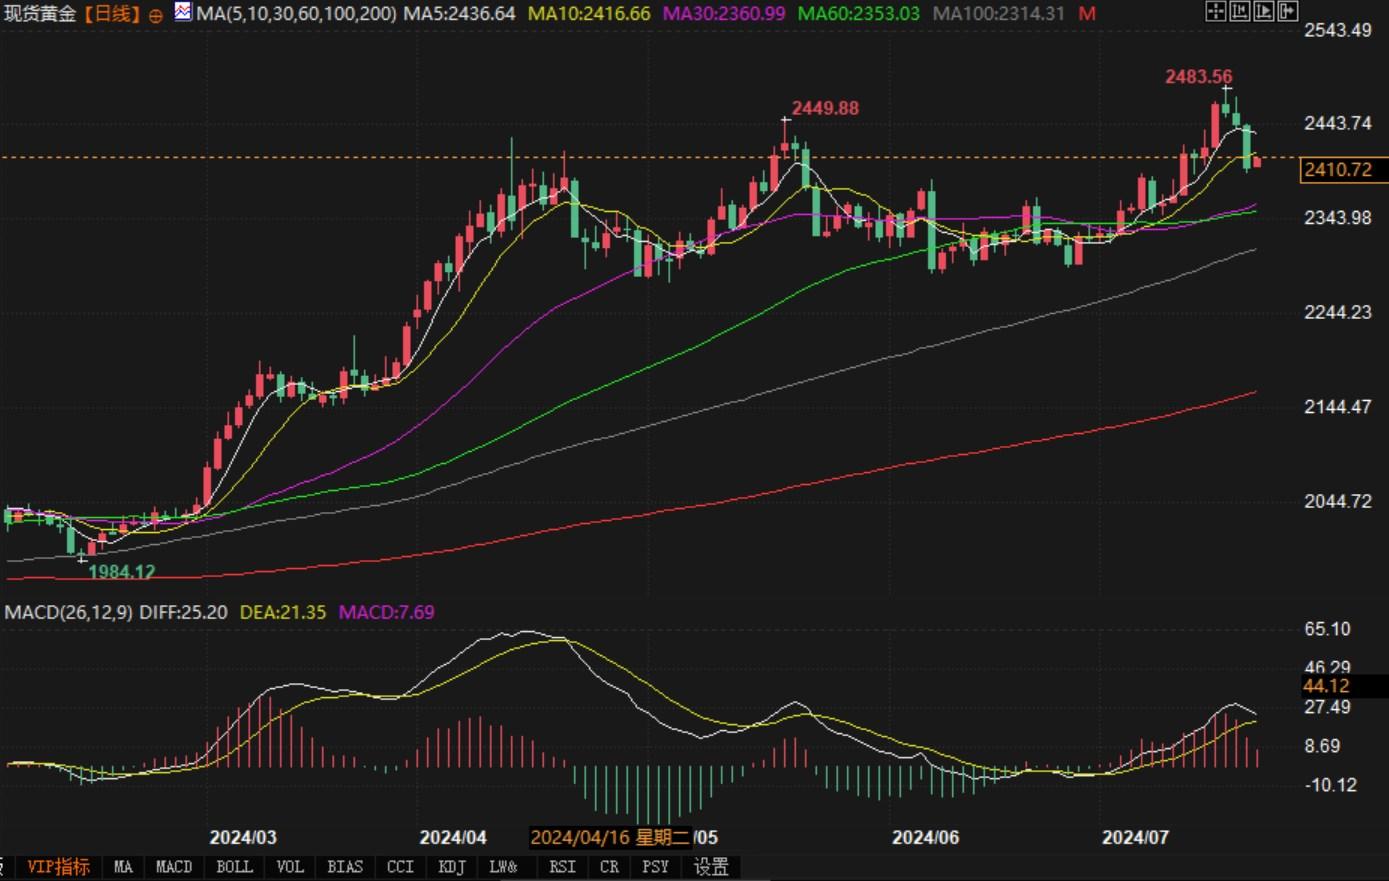
Task: Open 设置 in the indicator bar
Action: tap(711, 867)
